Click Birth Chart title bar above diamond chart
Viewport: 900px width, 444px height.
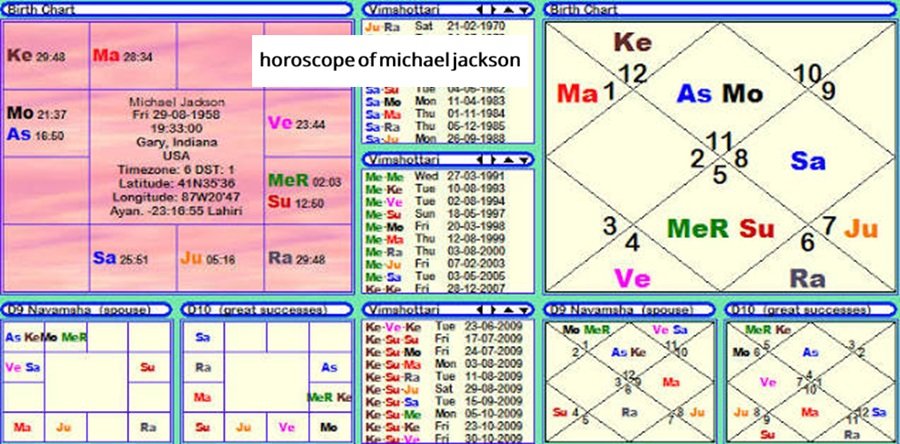tap(721, 10)
